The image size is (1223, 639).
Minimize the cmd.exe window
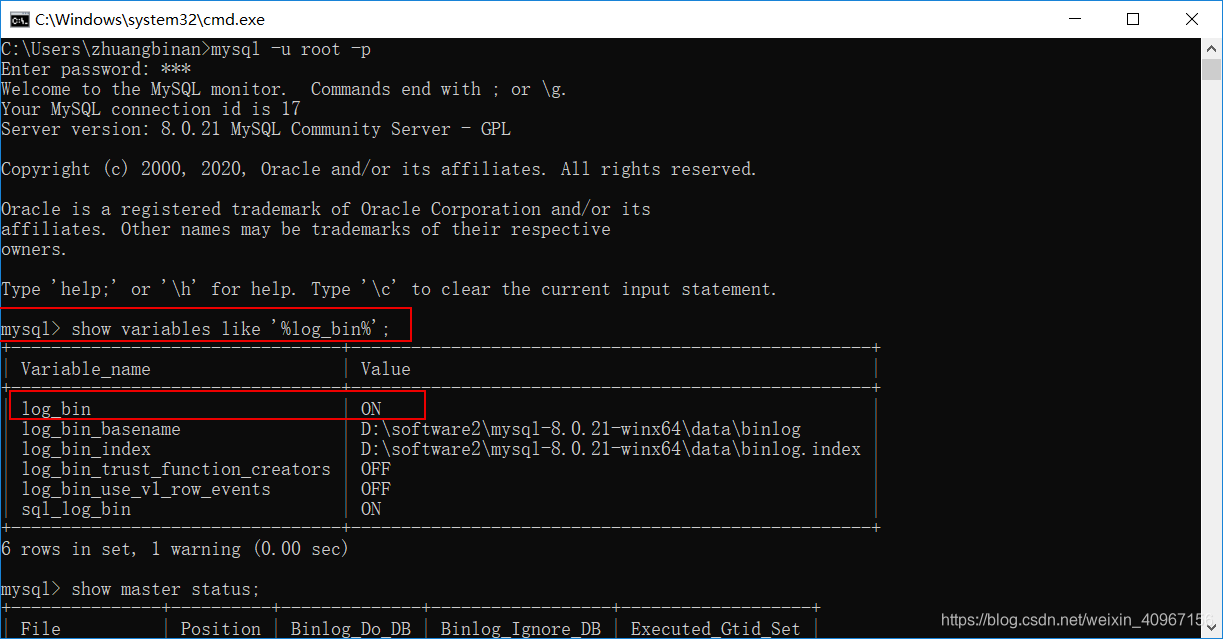tap(1074, 18)
